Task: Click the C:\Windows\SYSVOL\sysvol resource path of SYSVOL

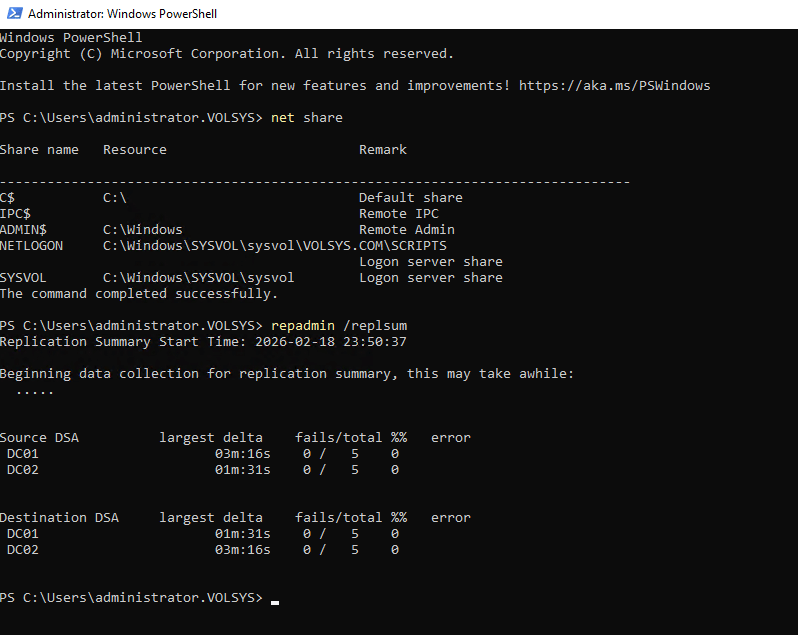Action: [199, 278]
